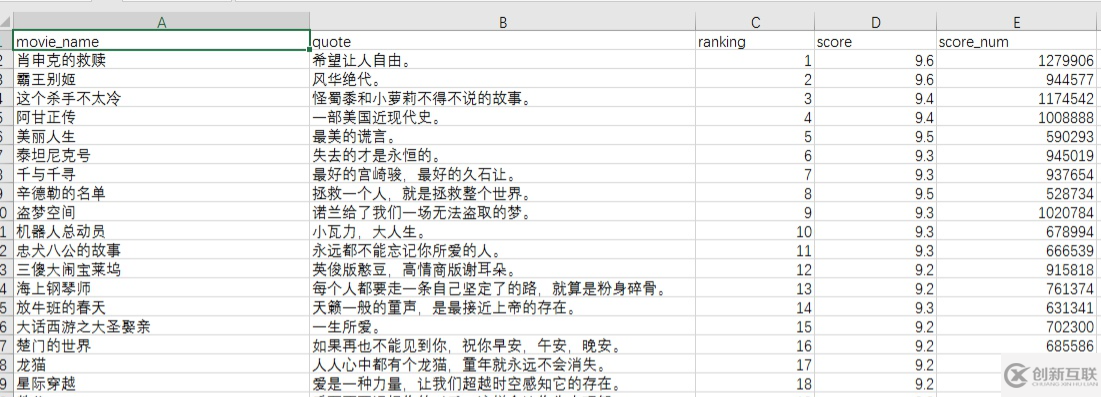Click the quote 失去的才是永恒的。
Screen dimensions: 1101x397
click(503, 156)
